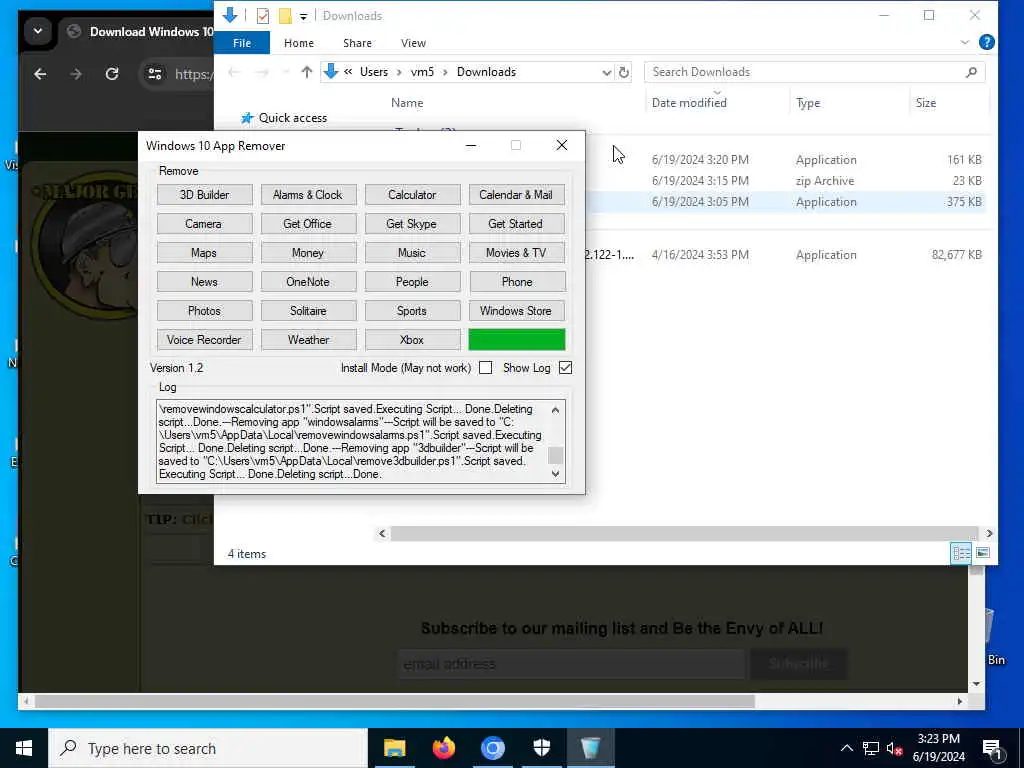This screenshot has width=1024, height=768.
Task: Click the Weather button
Action: tap(308, 340)
